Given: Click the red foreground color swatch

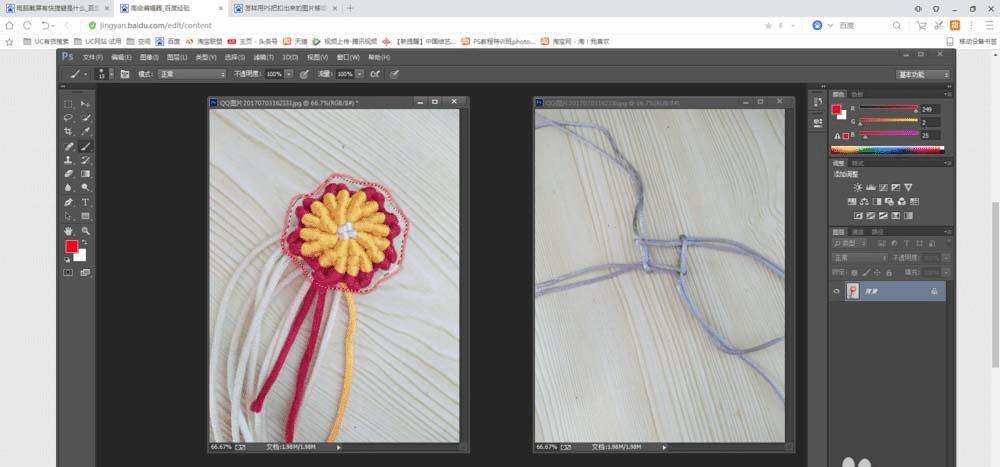Looking at the screenshot, I should coord(71,246).
